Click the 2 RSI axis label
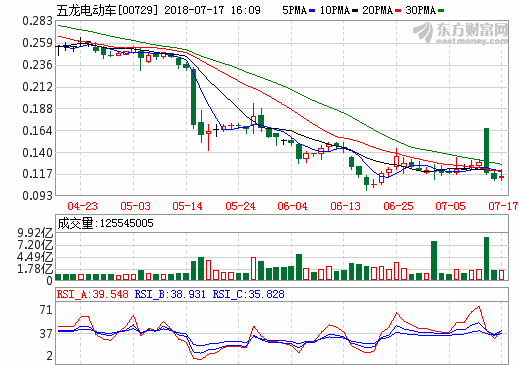Screen dimensions: 520x365 (50, 356)
